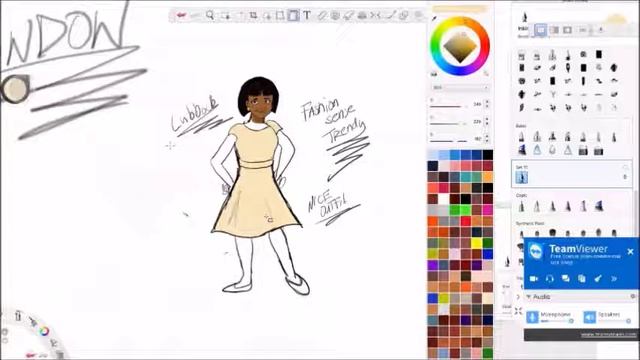Select the first Copic marker brush
The height and width of the screenshot is (360, 640).
522,206
